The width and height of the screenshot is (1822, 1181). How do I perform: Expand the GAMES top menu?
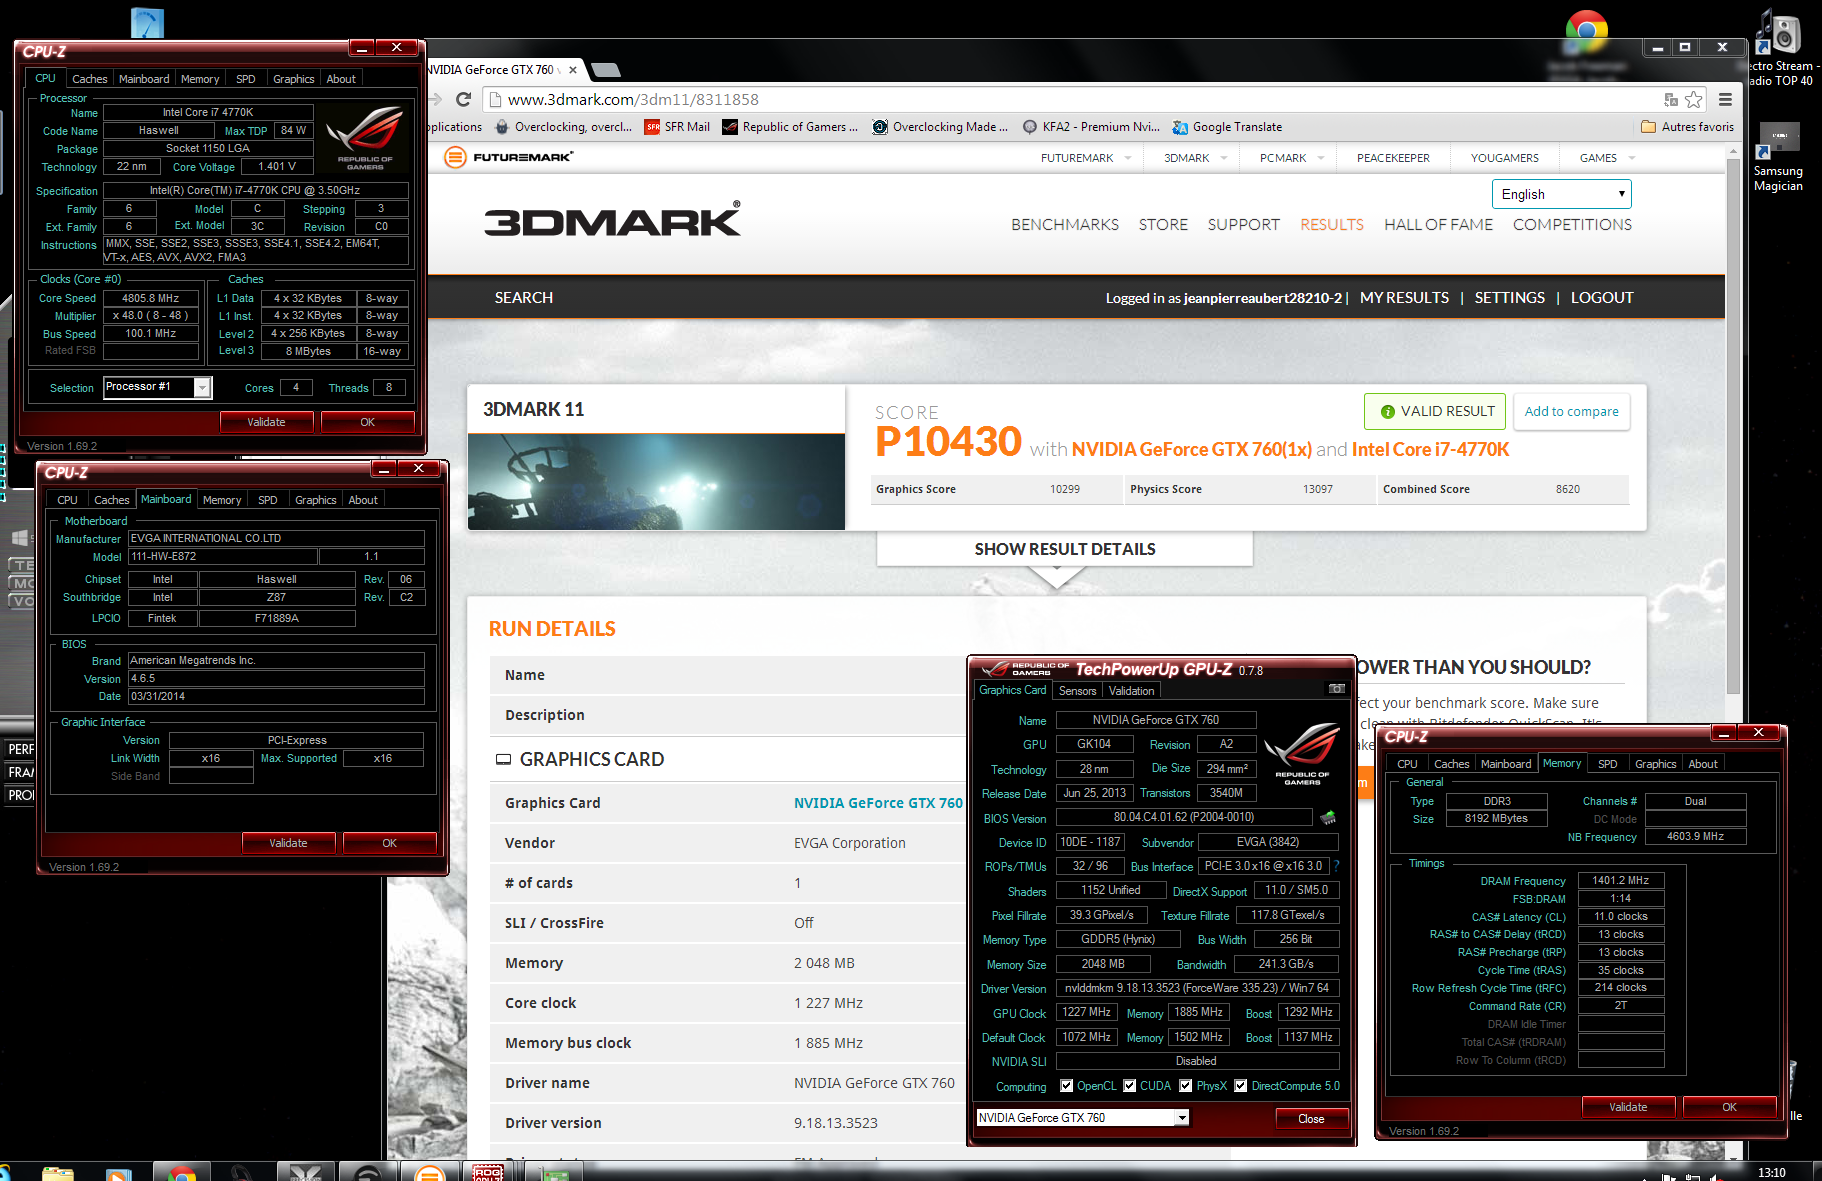pos(1607,158)
